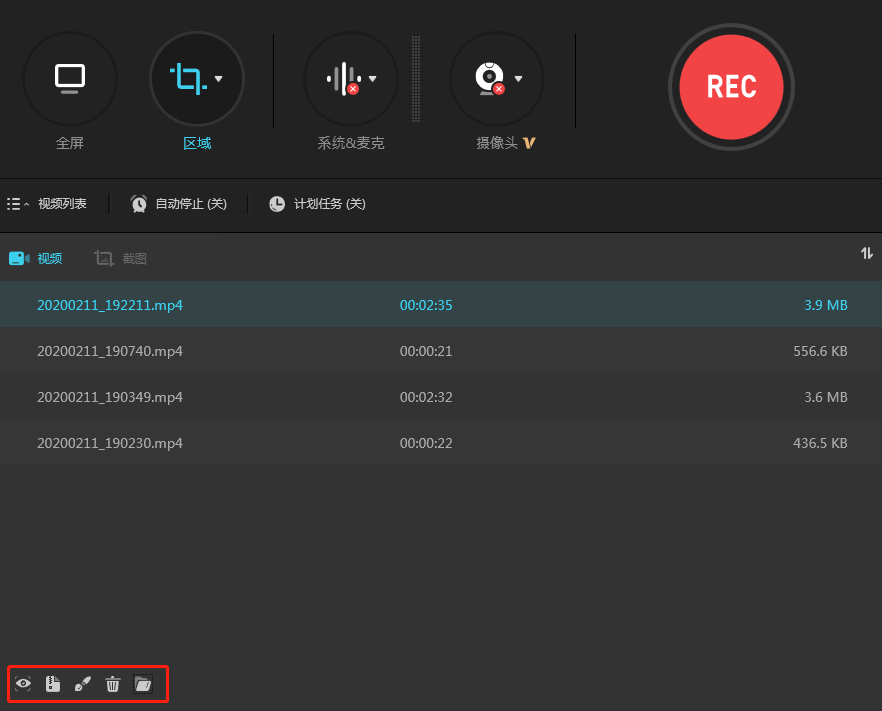Toggle 自动停止 auto-stop setting
Screen dimensions: 882x711
tap(178, 203)
